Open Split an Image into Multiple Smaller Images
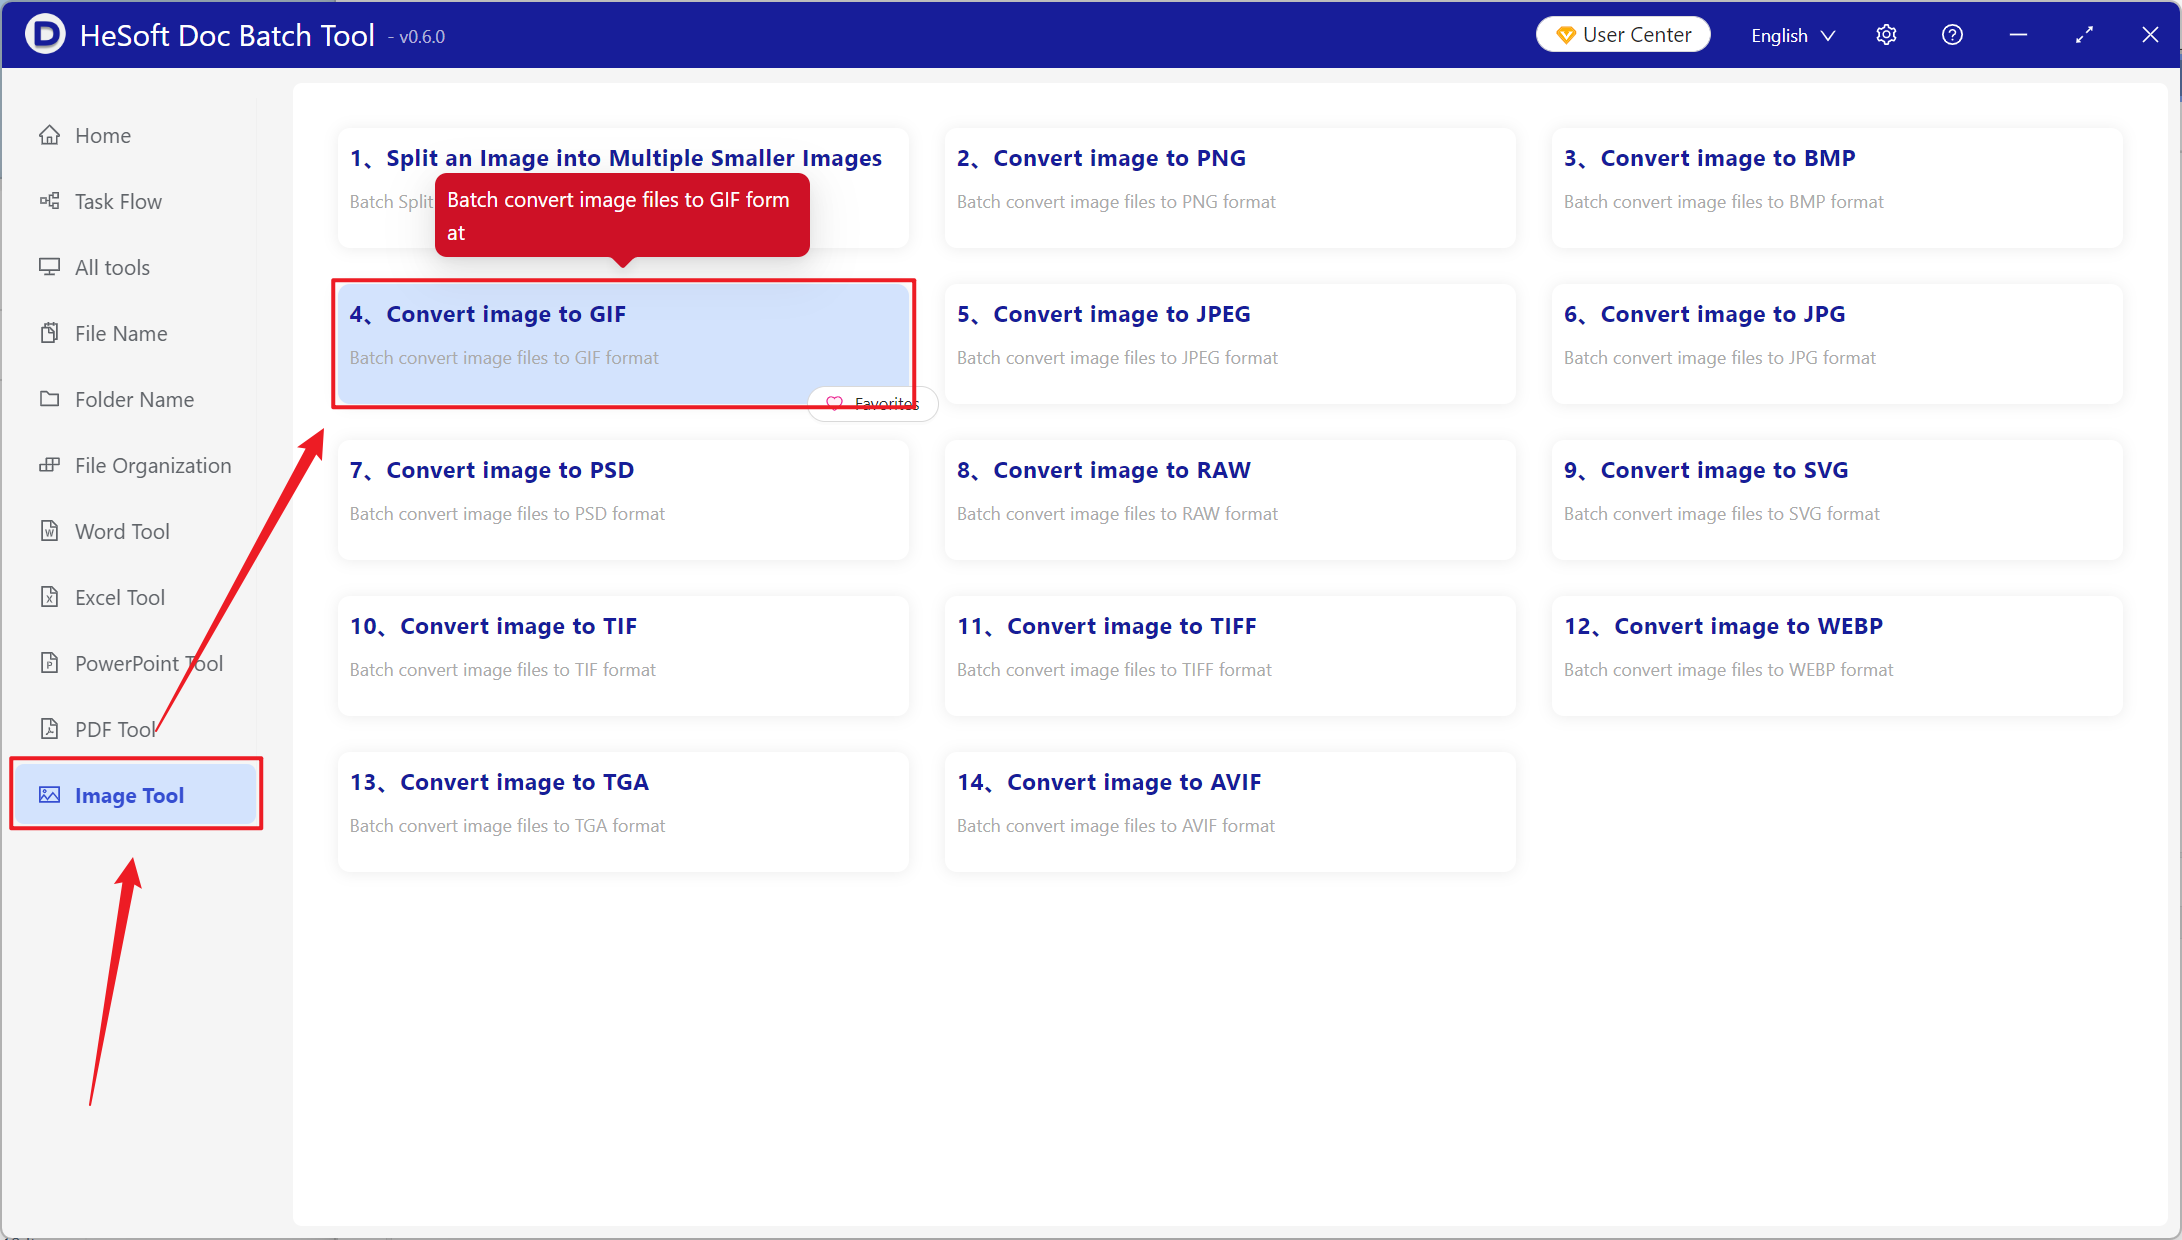Image resolution: width=2182 pixels, height=1240 pixels. coord(623,187)
